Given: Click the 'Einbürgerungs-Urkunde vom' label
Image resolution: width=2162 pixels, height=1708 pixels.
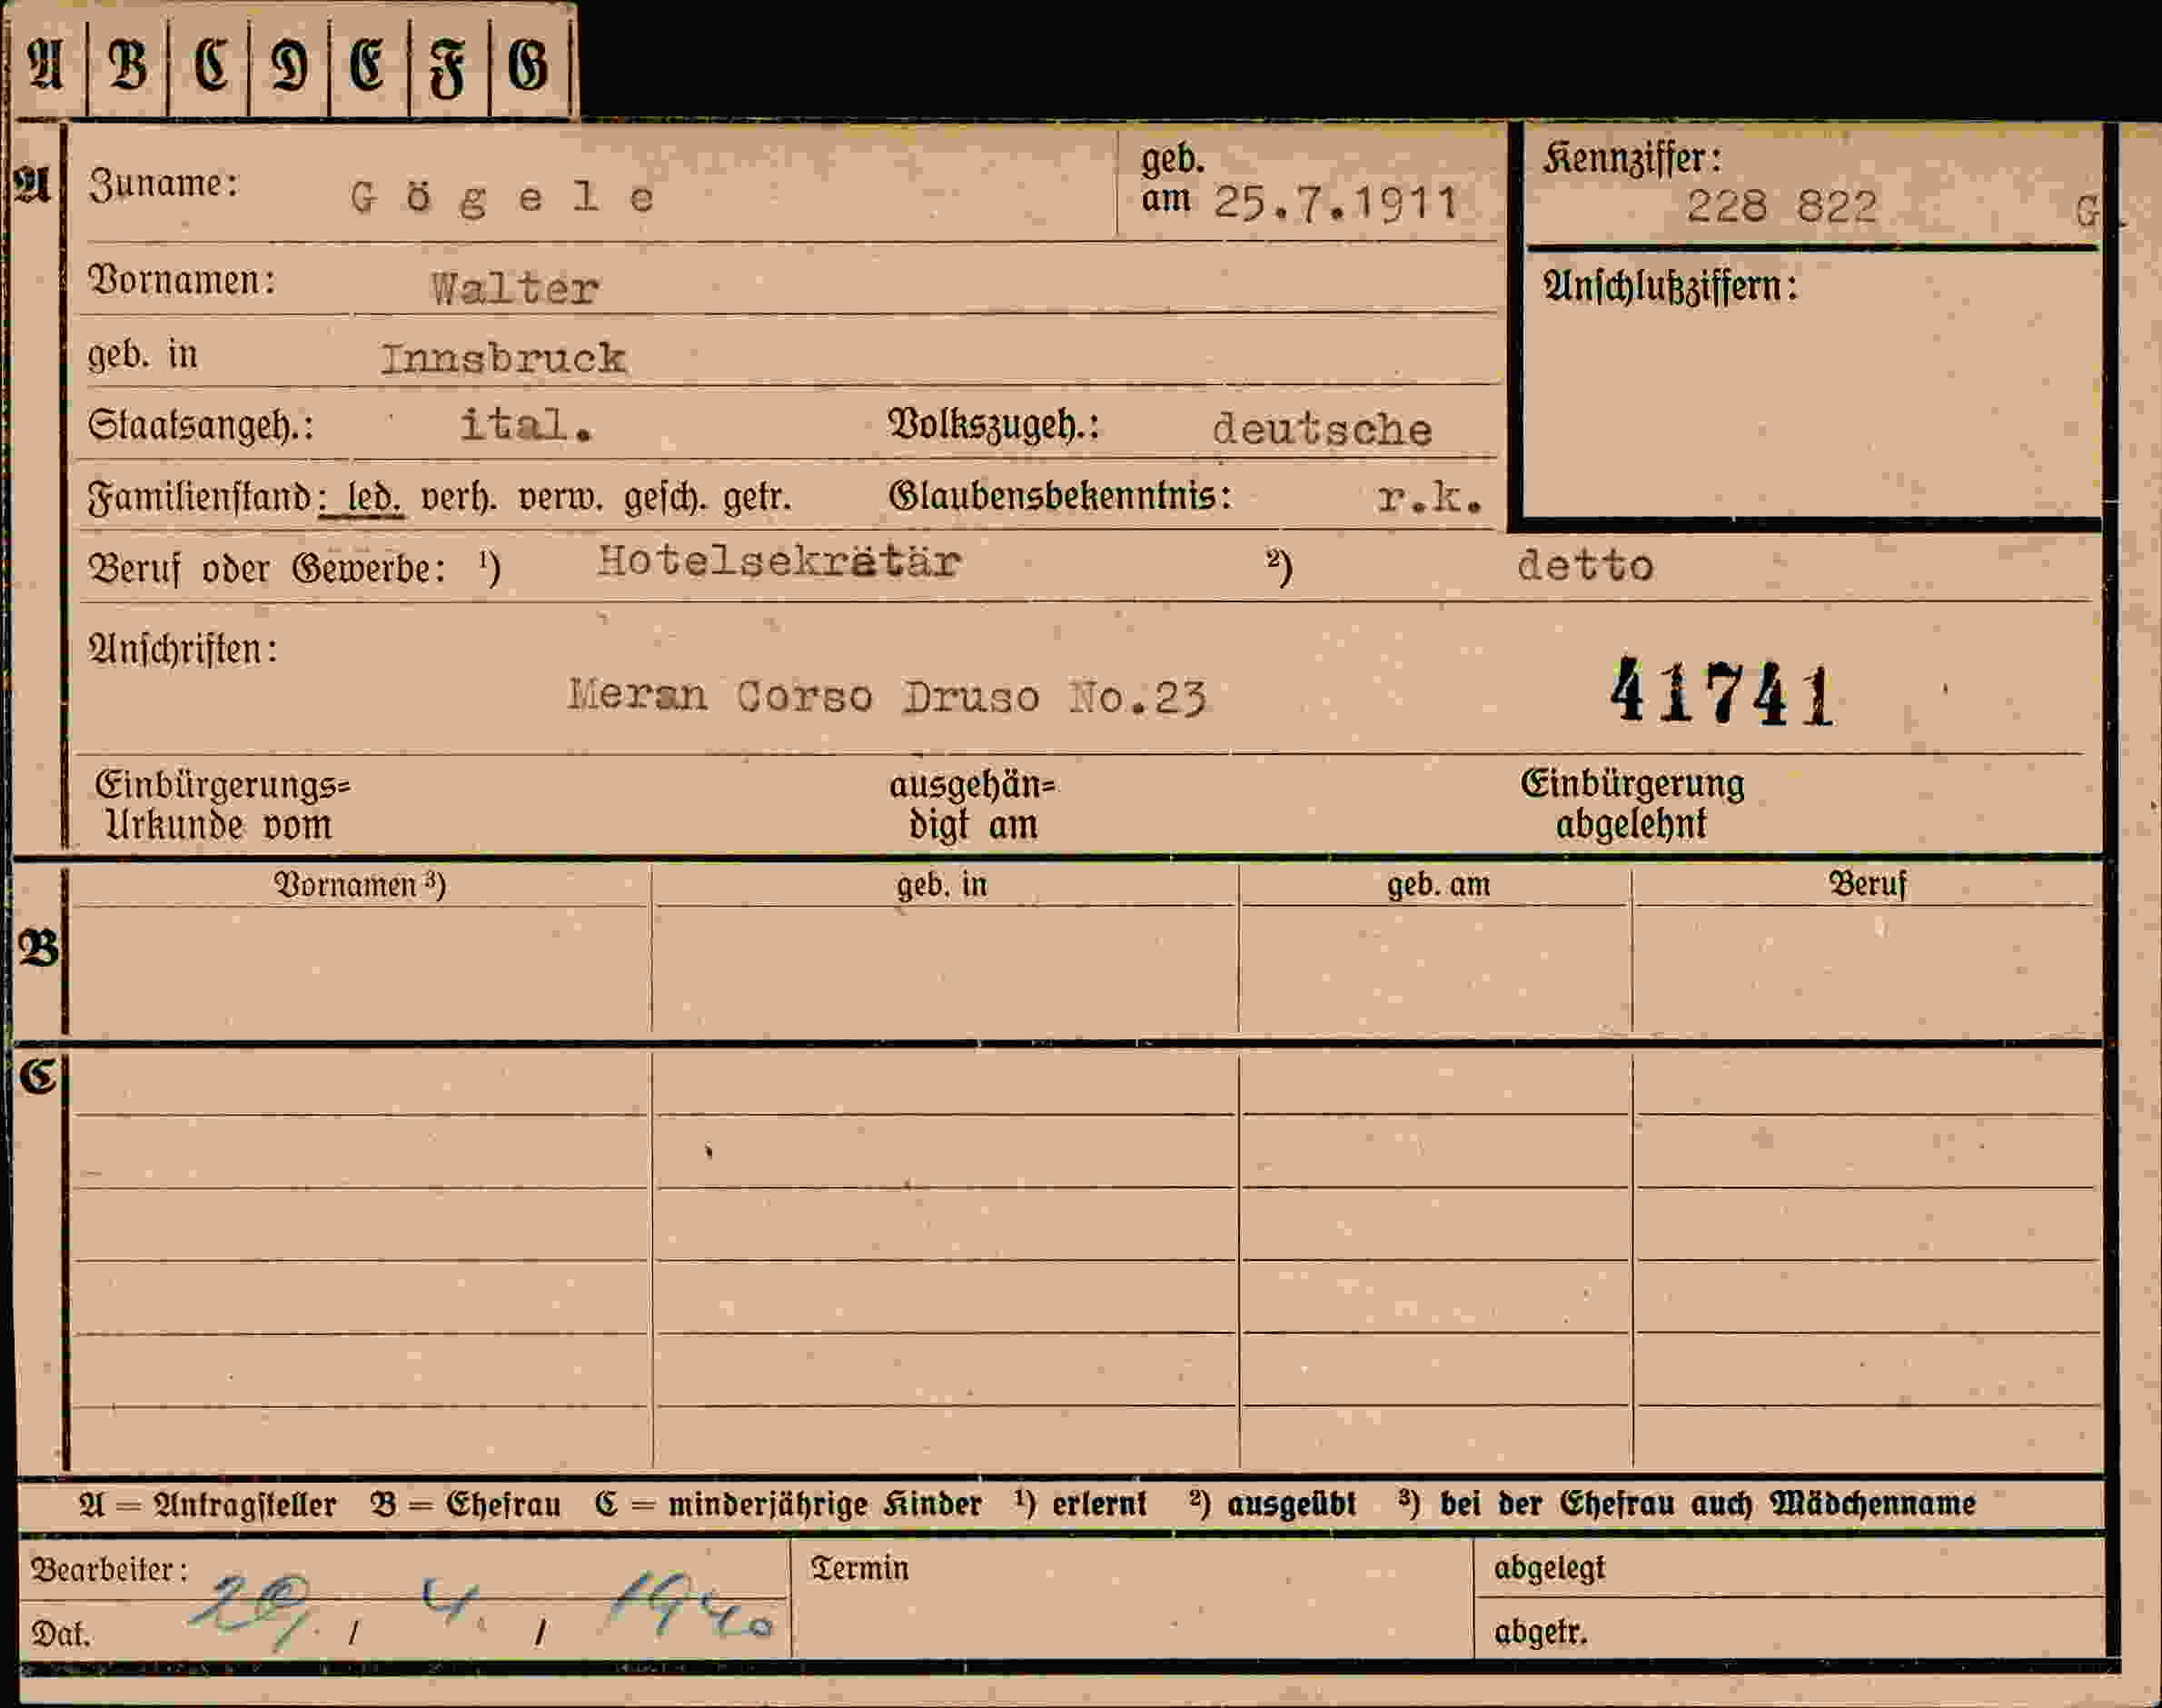Looking at the screenshot, I should point(223,805).
